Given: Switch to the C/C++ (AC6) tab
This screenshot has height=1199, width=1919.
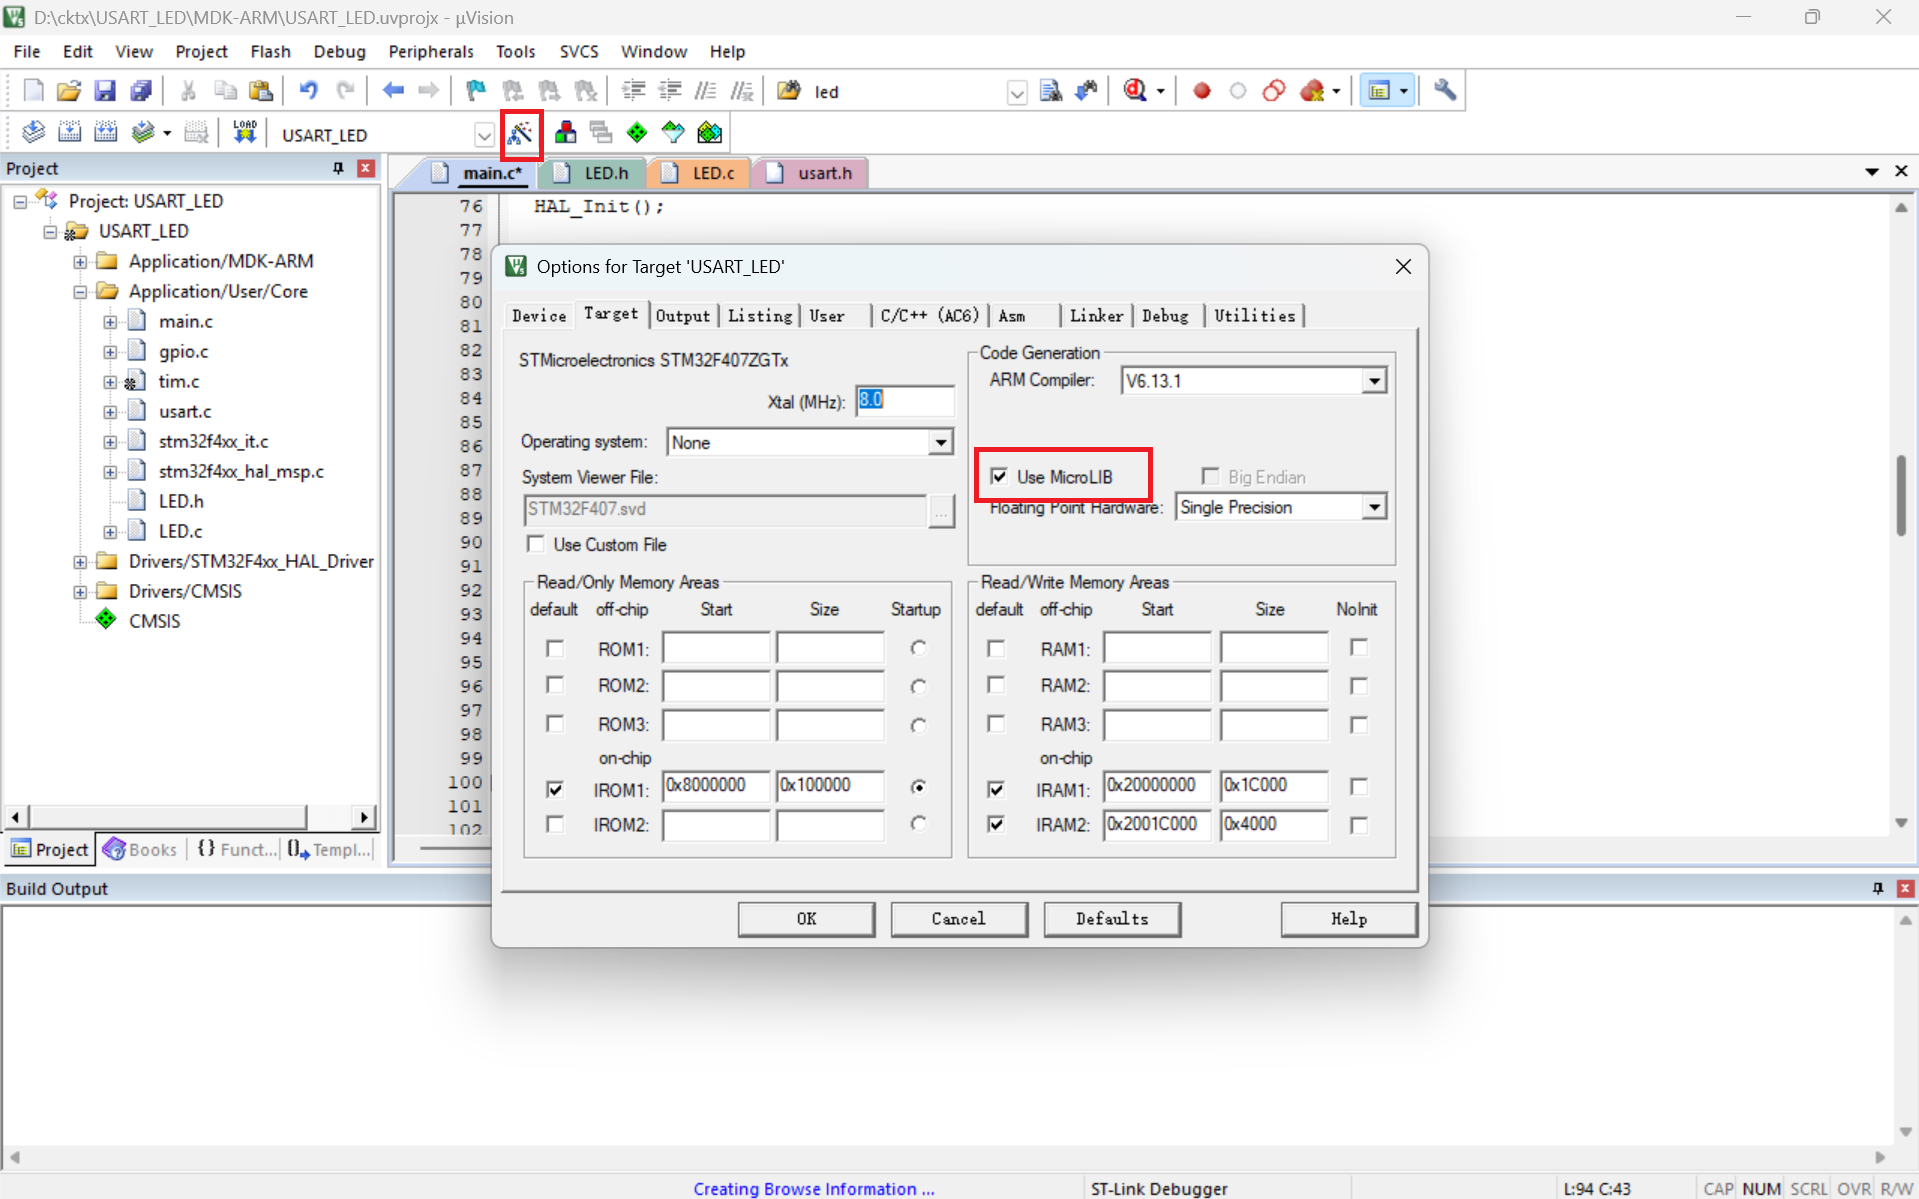Looking at the screenshot, I should pyautogui.click(x=929, y=316).
